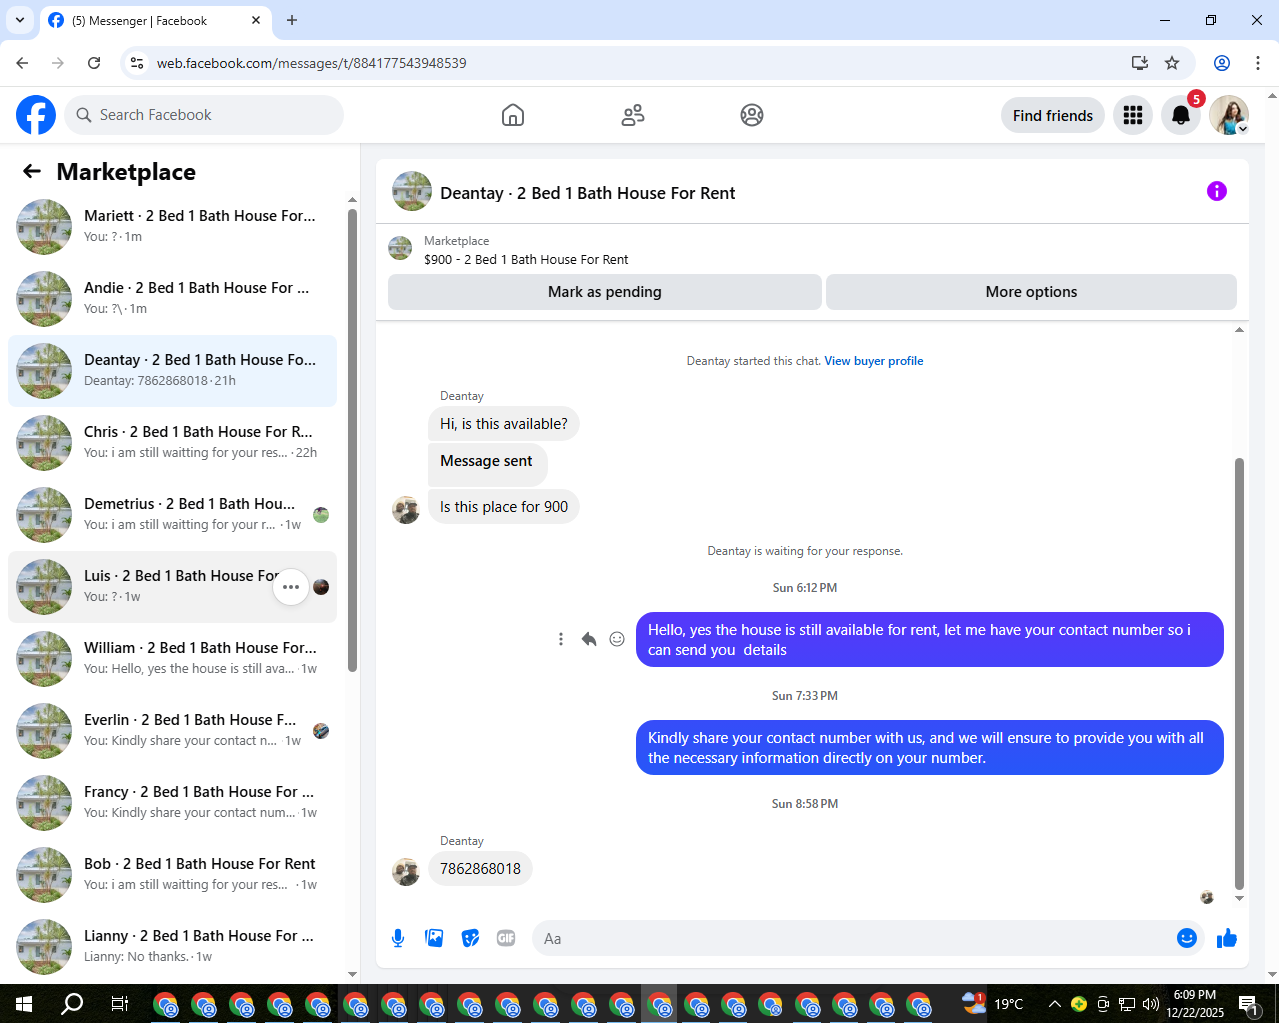Open Andie conversation
The width and height of the screenshot is (1279, 1023).
(172, 299)
